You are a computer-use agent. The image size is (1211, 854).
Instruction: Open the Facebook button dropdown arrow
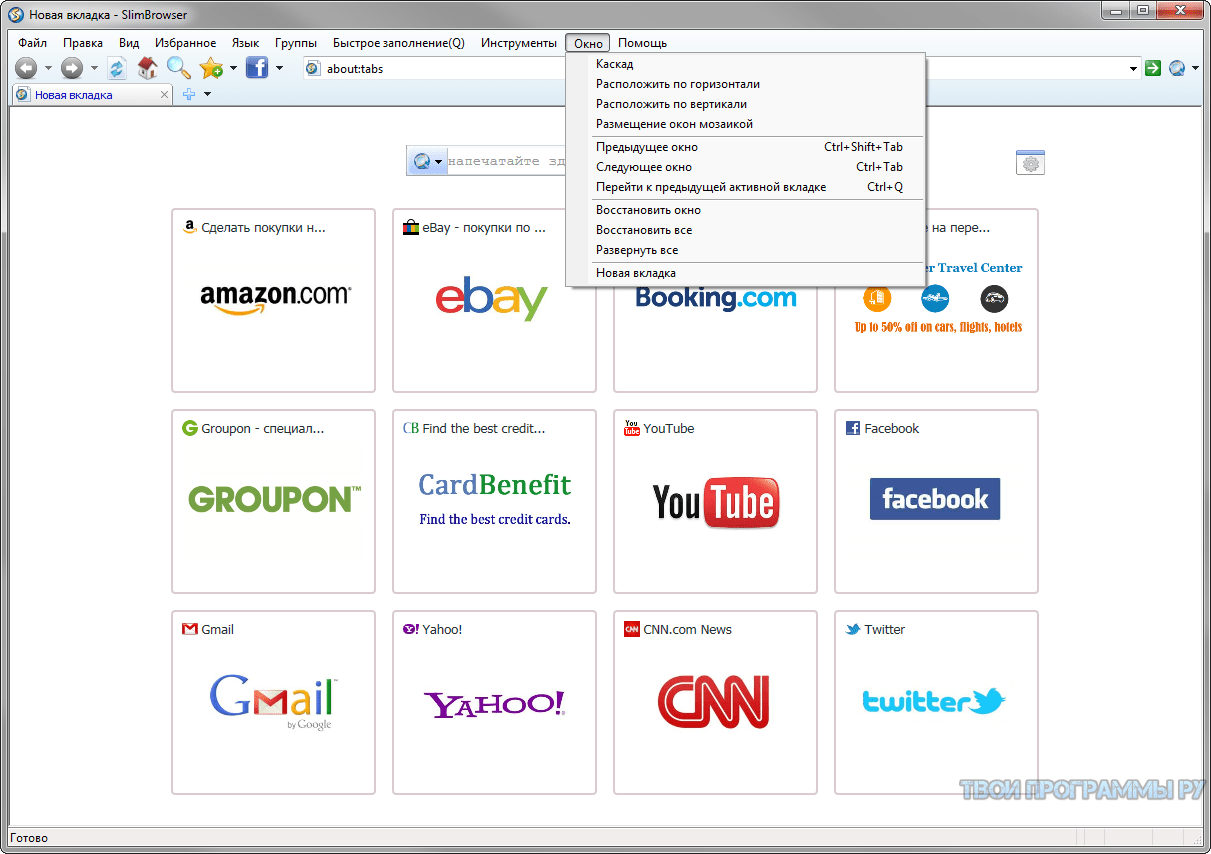coord(280,69)
